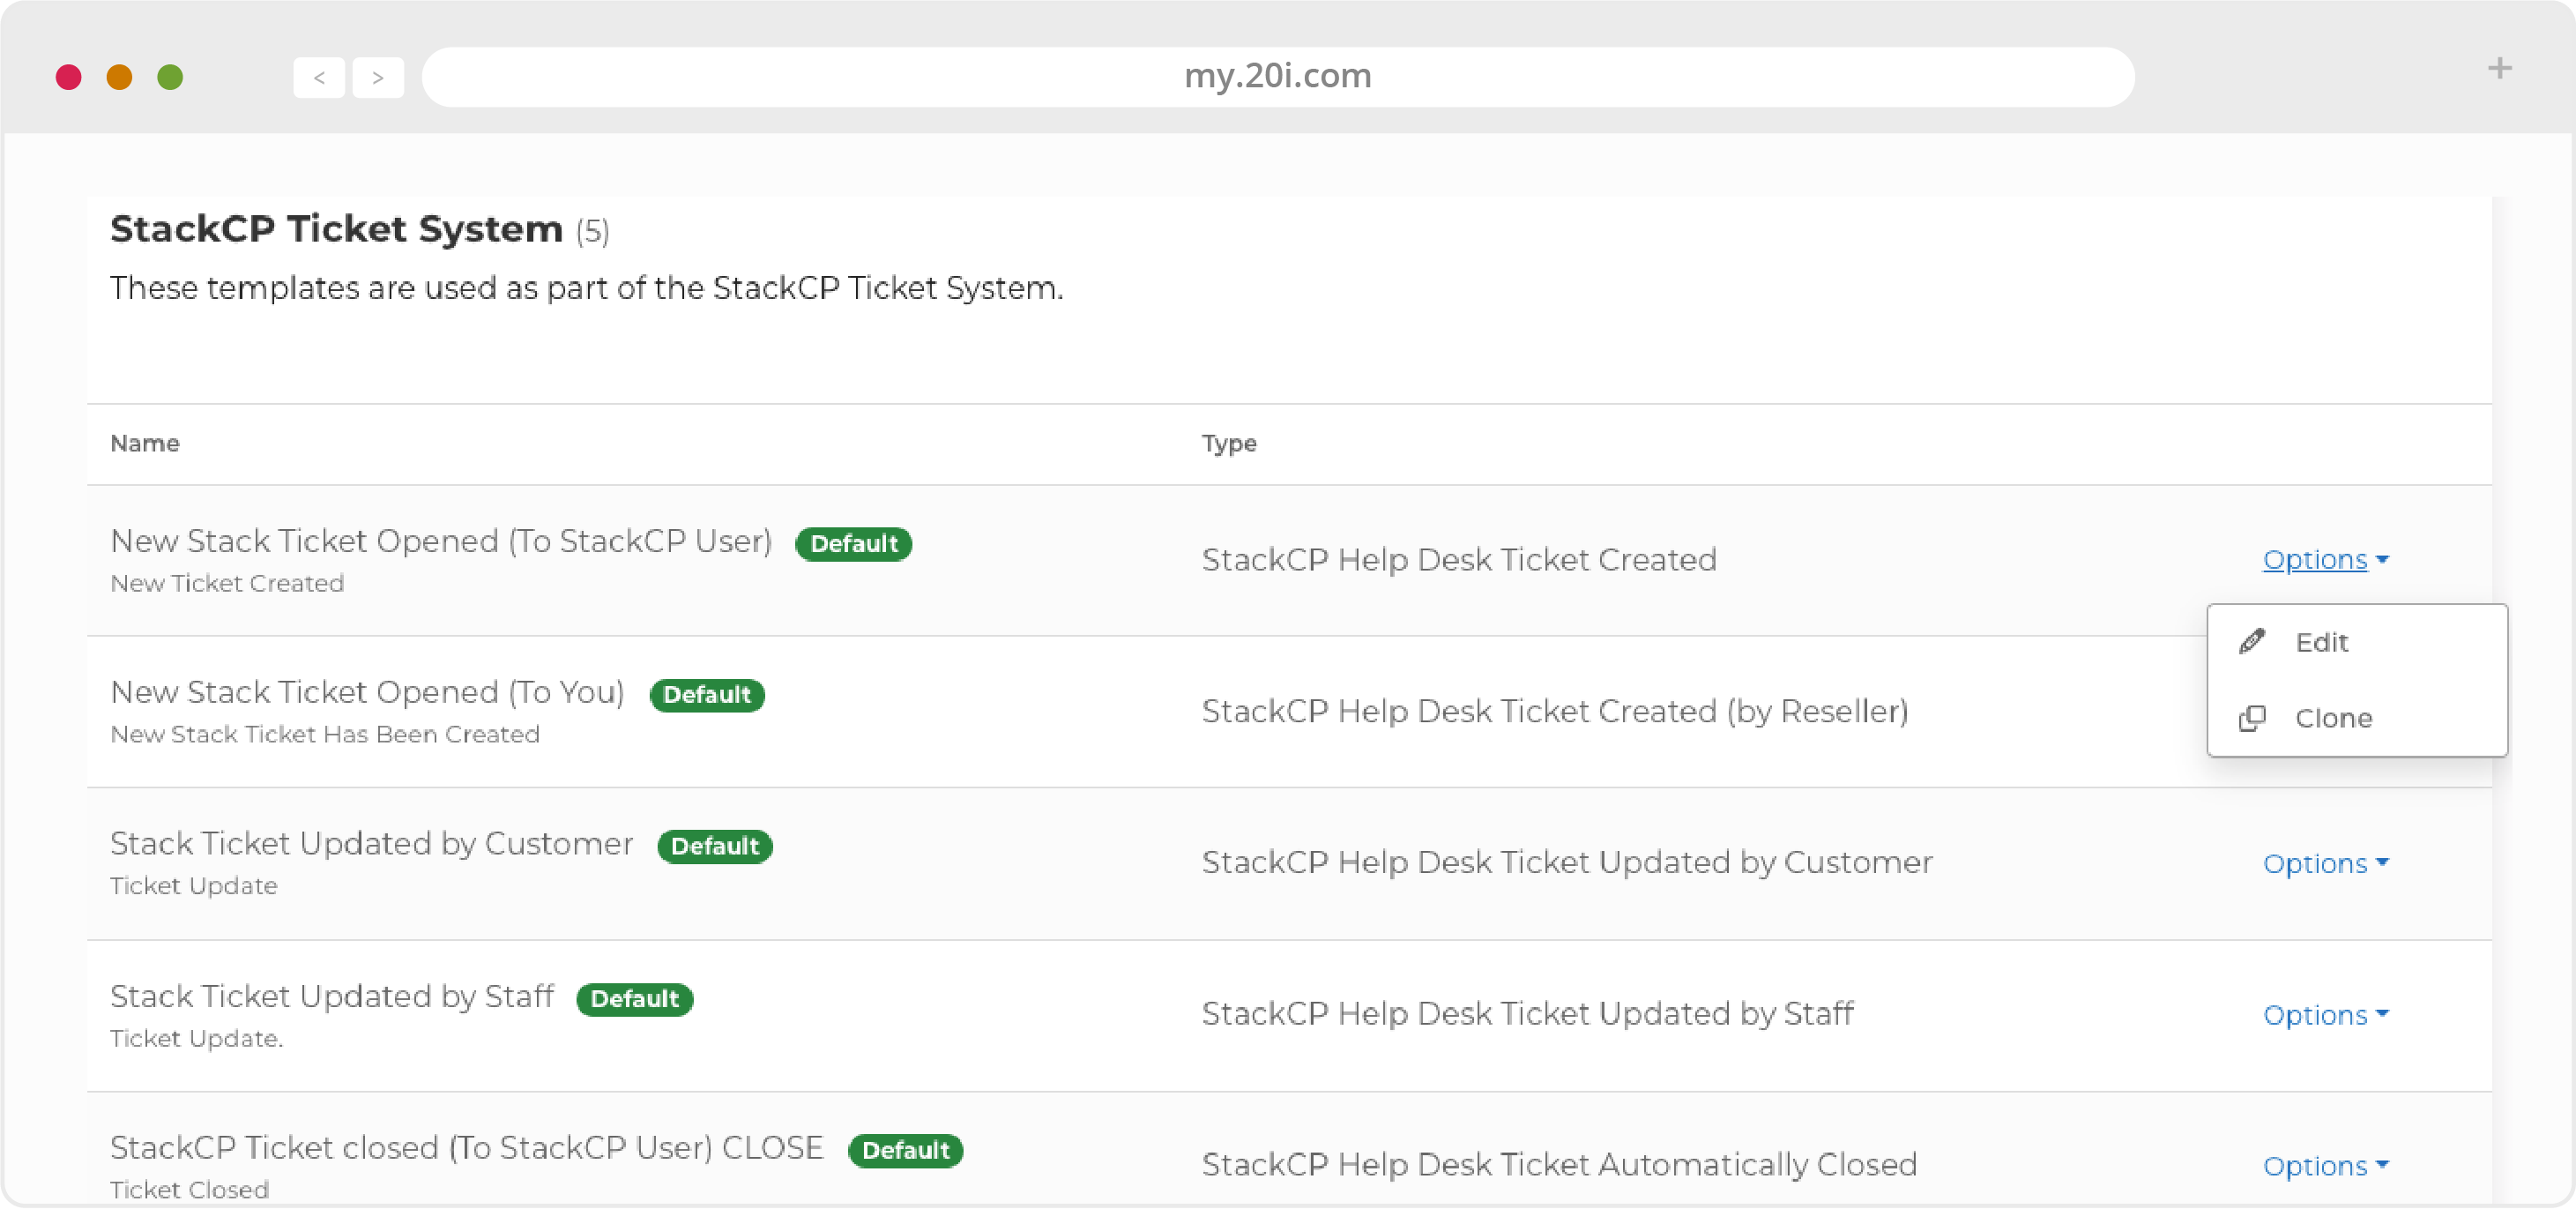The height and width of the screenshot is (1209, 2576).
Task: Click Default badge on New Stack Ticket (To You) row
Action: pos(707,695)
